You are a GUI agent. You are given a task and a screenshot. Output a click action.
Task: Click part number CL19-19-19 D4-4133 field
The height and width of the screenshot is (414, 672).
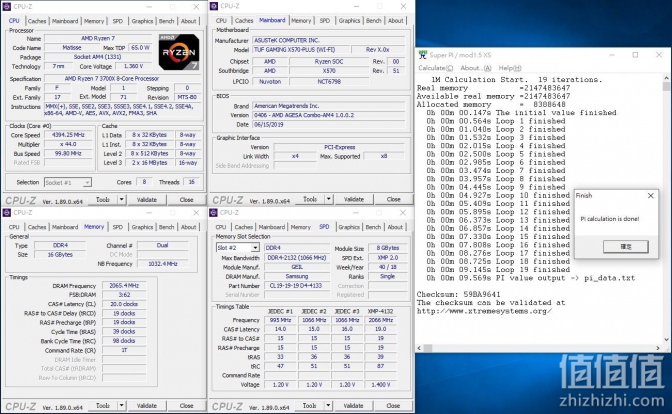click(x=297, y=285)
